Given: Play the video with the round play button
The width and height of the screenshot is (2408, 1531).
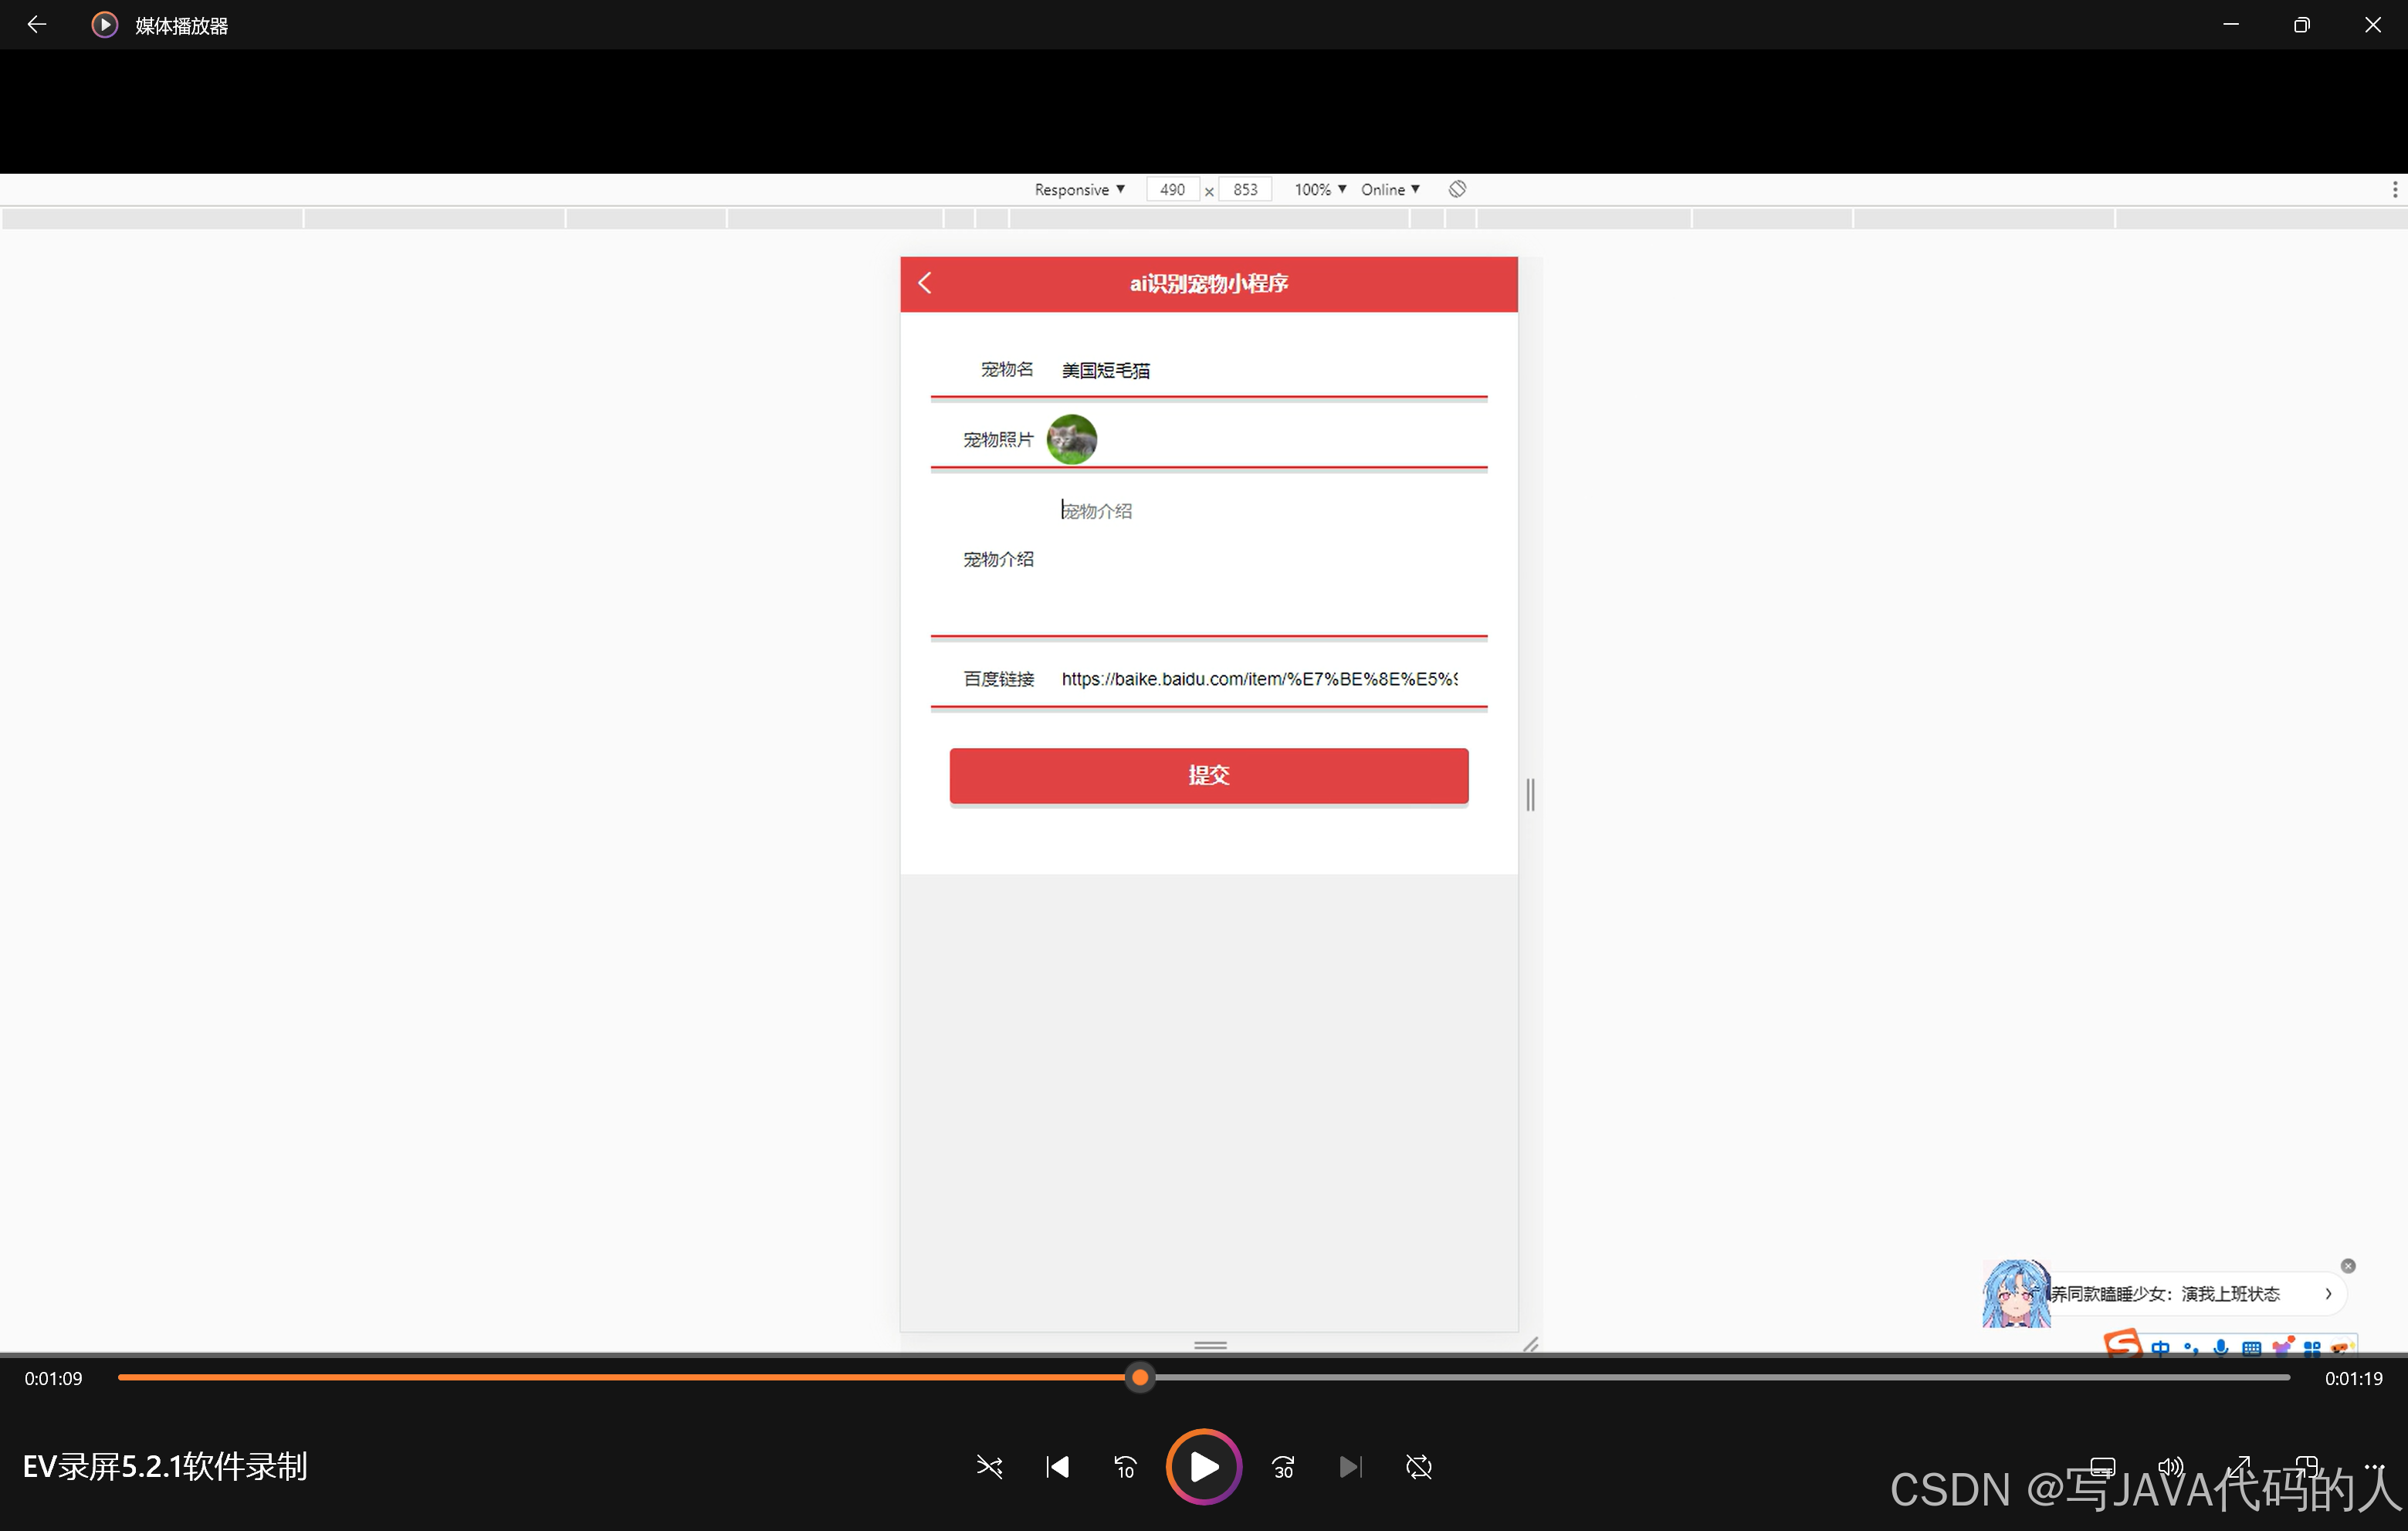Looking at the screenshot, I should [x=1203, y=1466].
